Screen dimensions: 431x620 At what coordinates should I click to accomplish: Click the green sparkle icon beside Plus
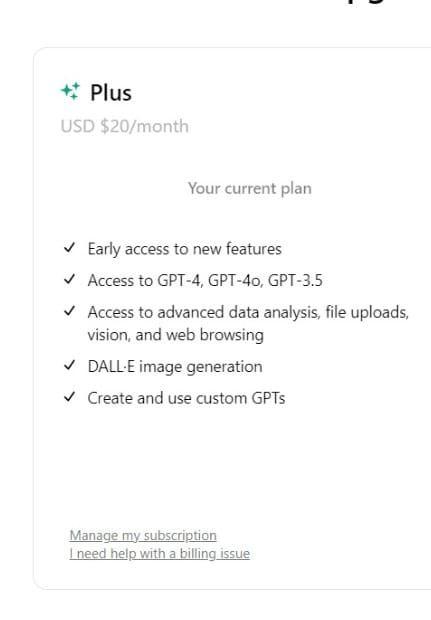pyautogui.click(x=70, y=91)
